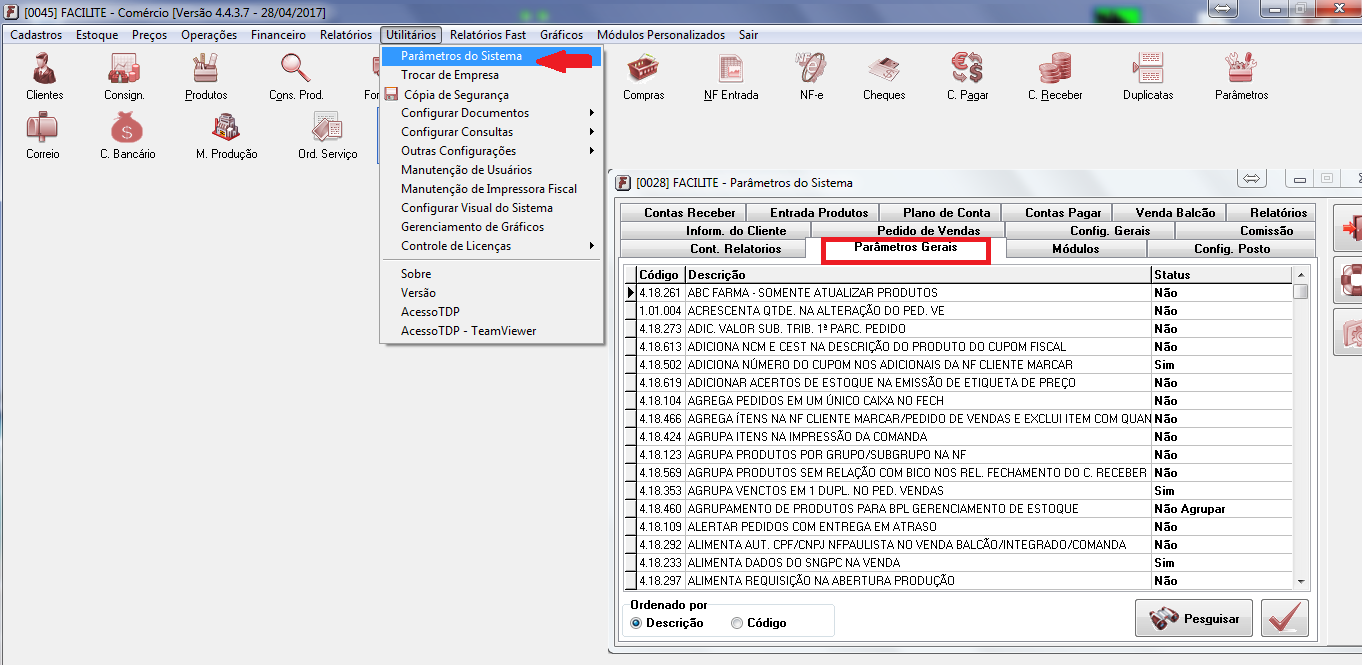Open the Ord. Serviço icon
The width and height of the screenshot is (1362, 665).
(327, 128)
